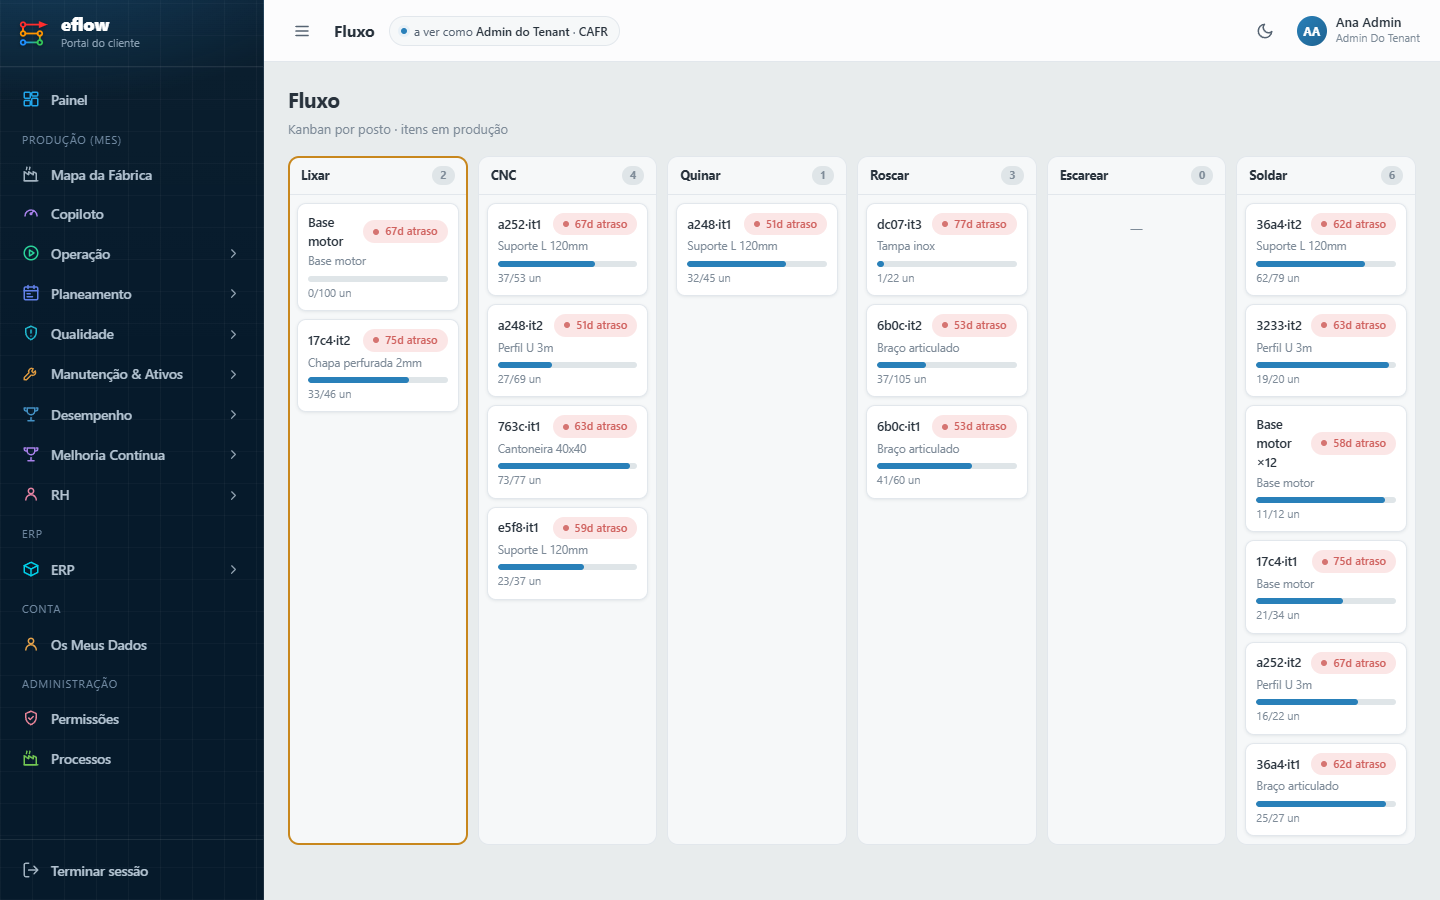Click the eflow logo icon
The height and width of the screenshot is (900, 1440).
[32, 33]
